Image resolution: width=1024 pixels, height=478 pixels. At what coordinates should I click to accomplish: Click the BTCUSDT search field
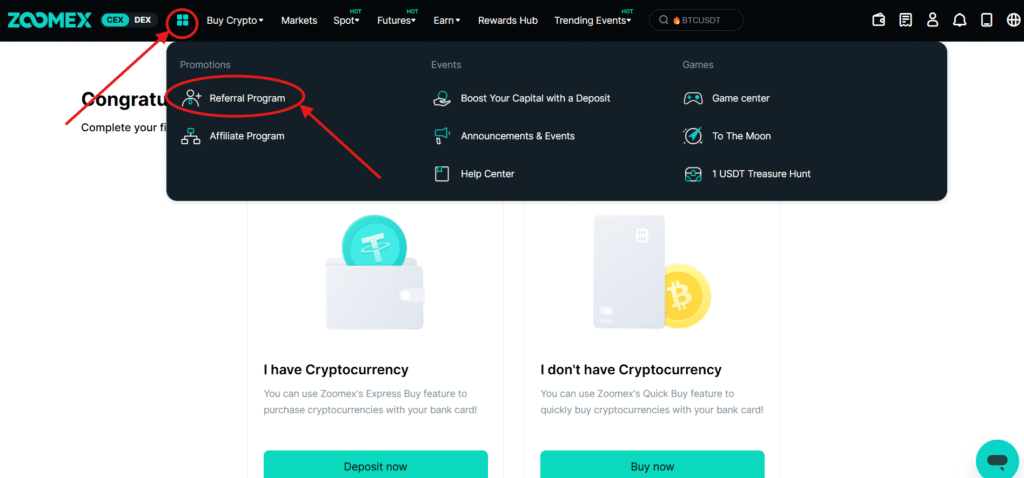[x=696, y=20]
